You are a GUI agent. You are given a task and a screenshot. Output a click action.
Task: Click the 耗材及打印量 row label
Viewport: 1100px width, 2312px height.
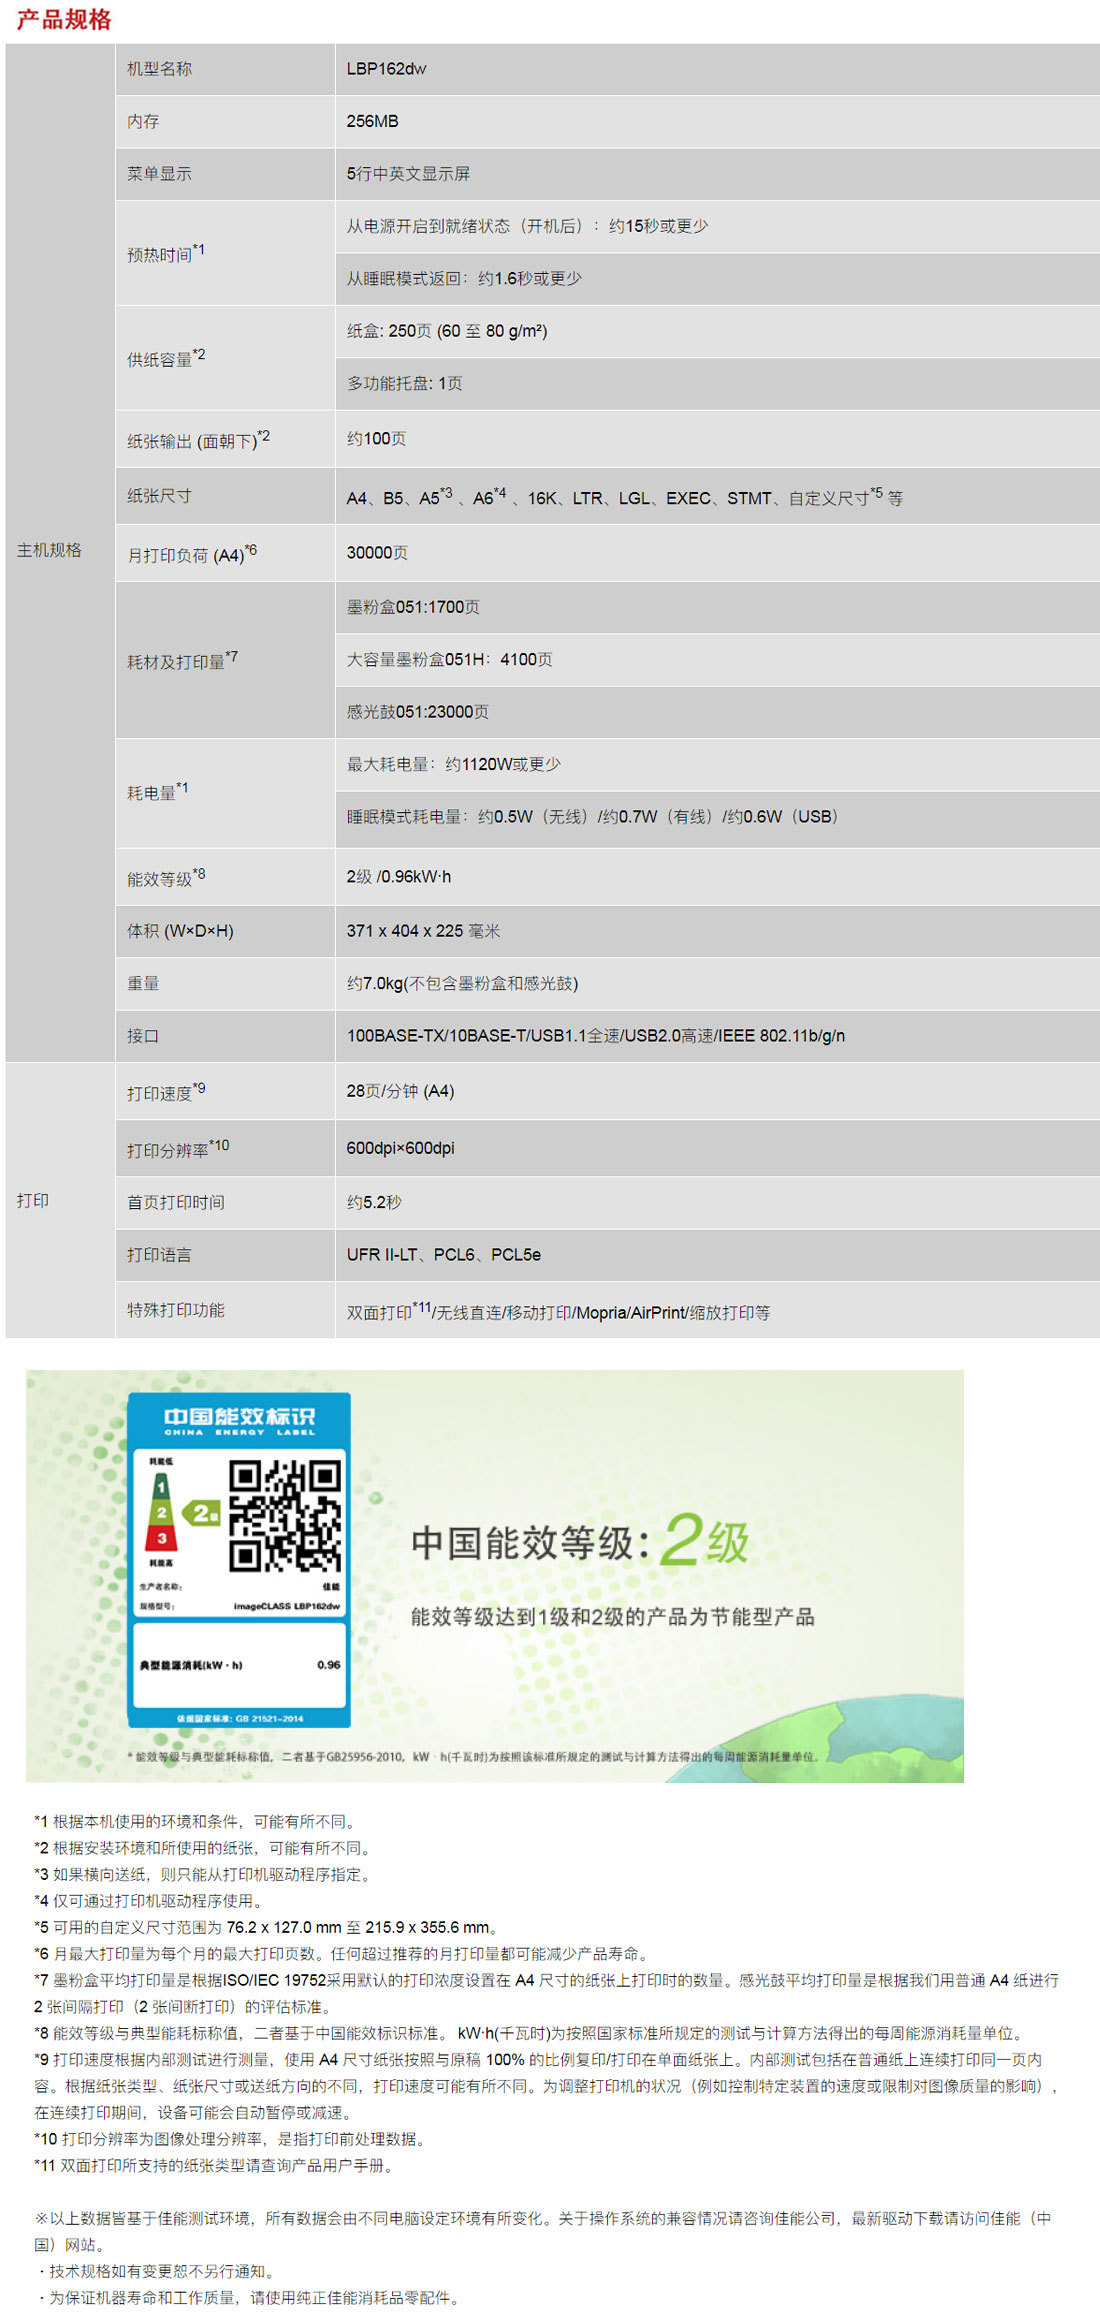point(182,659)
